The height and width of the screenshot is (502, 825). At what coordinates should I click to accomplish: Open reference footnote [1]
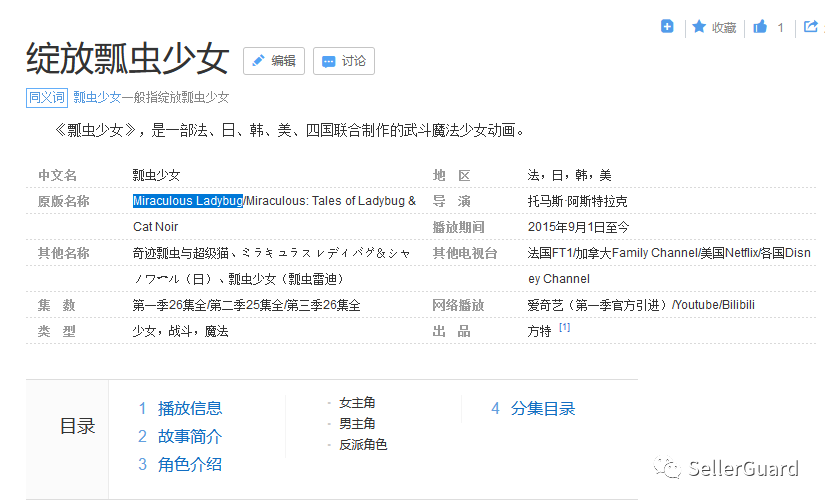point(564,327)
